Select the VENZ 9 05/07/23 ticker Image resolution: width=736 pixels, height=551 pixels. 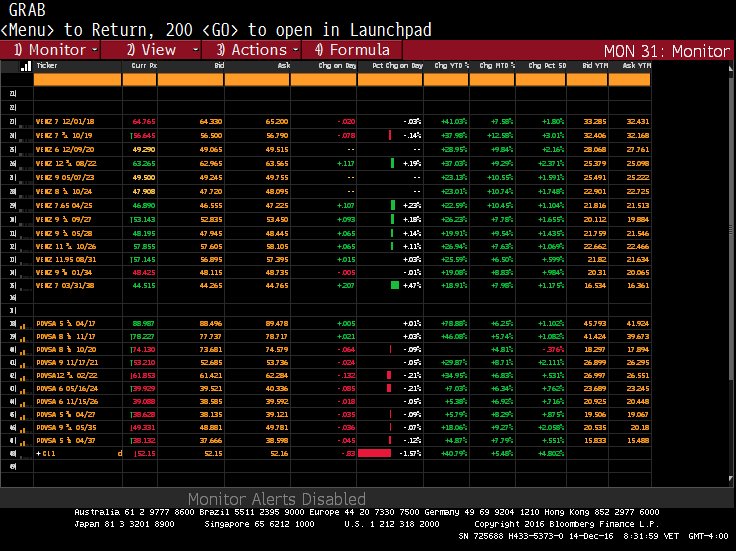(x=65, y=178)
